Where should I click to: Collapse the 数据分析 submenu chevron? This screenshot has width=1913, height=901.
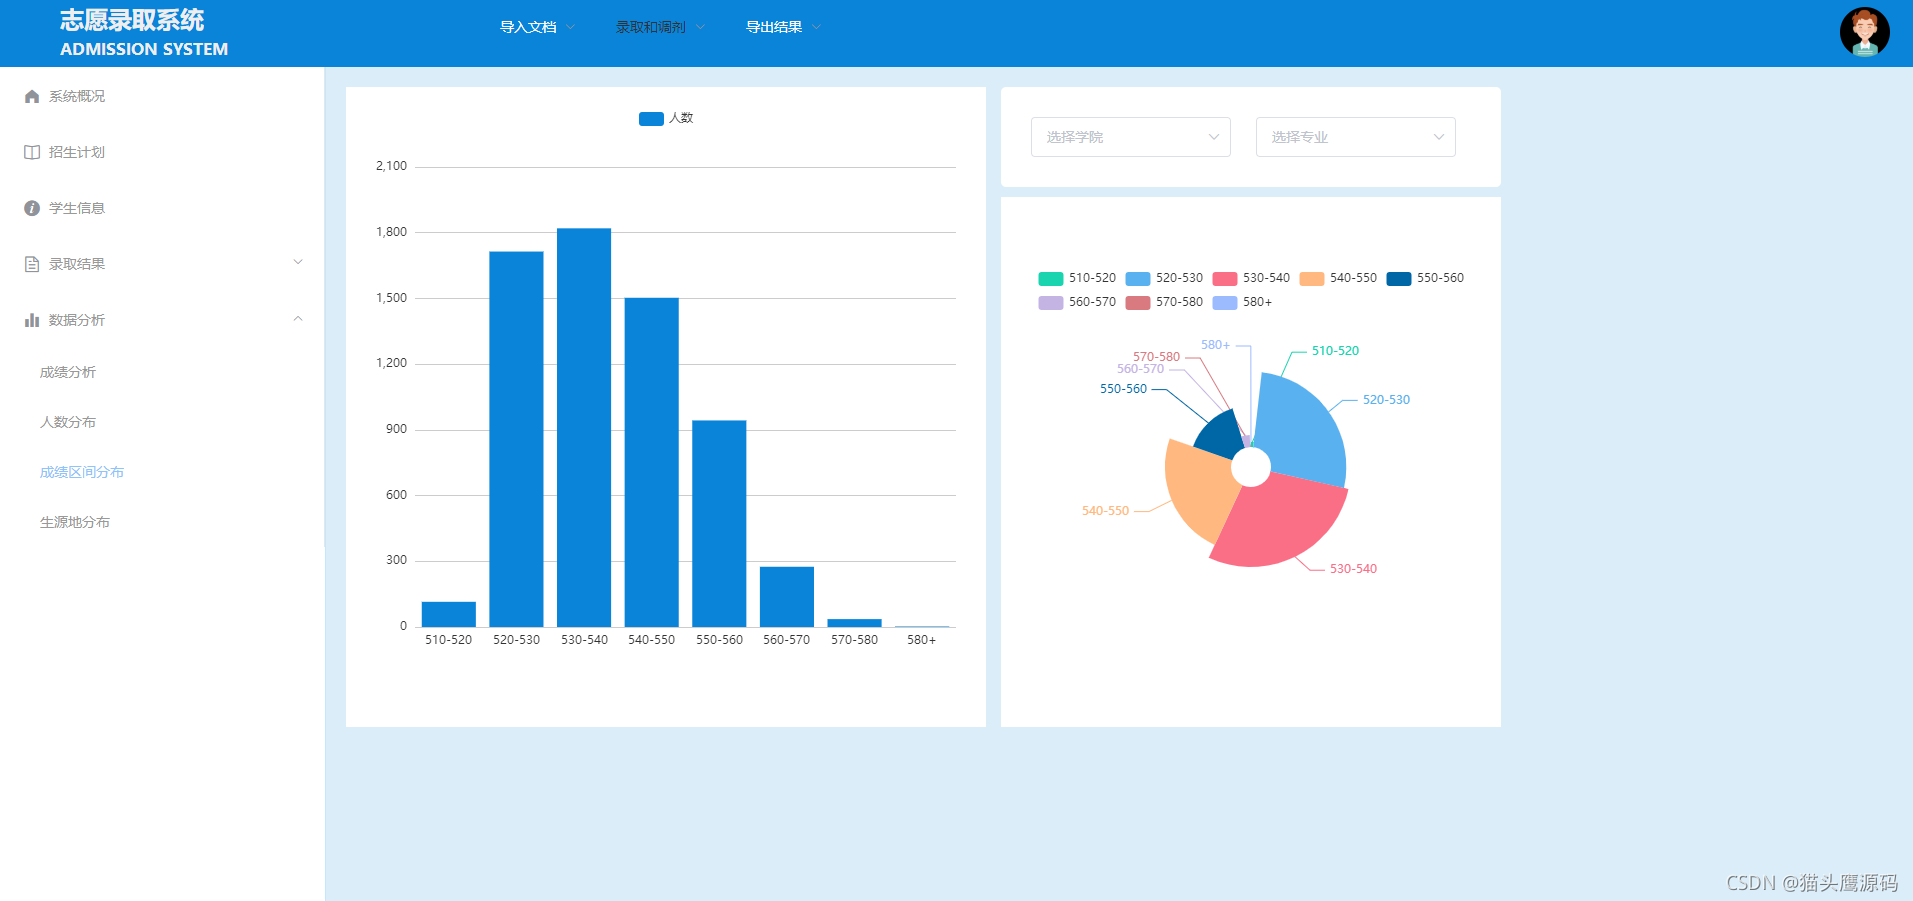[x=298, y=319]
